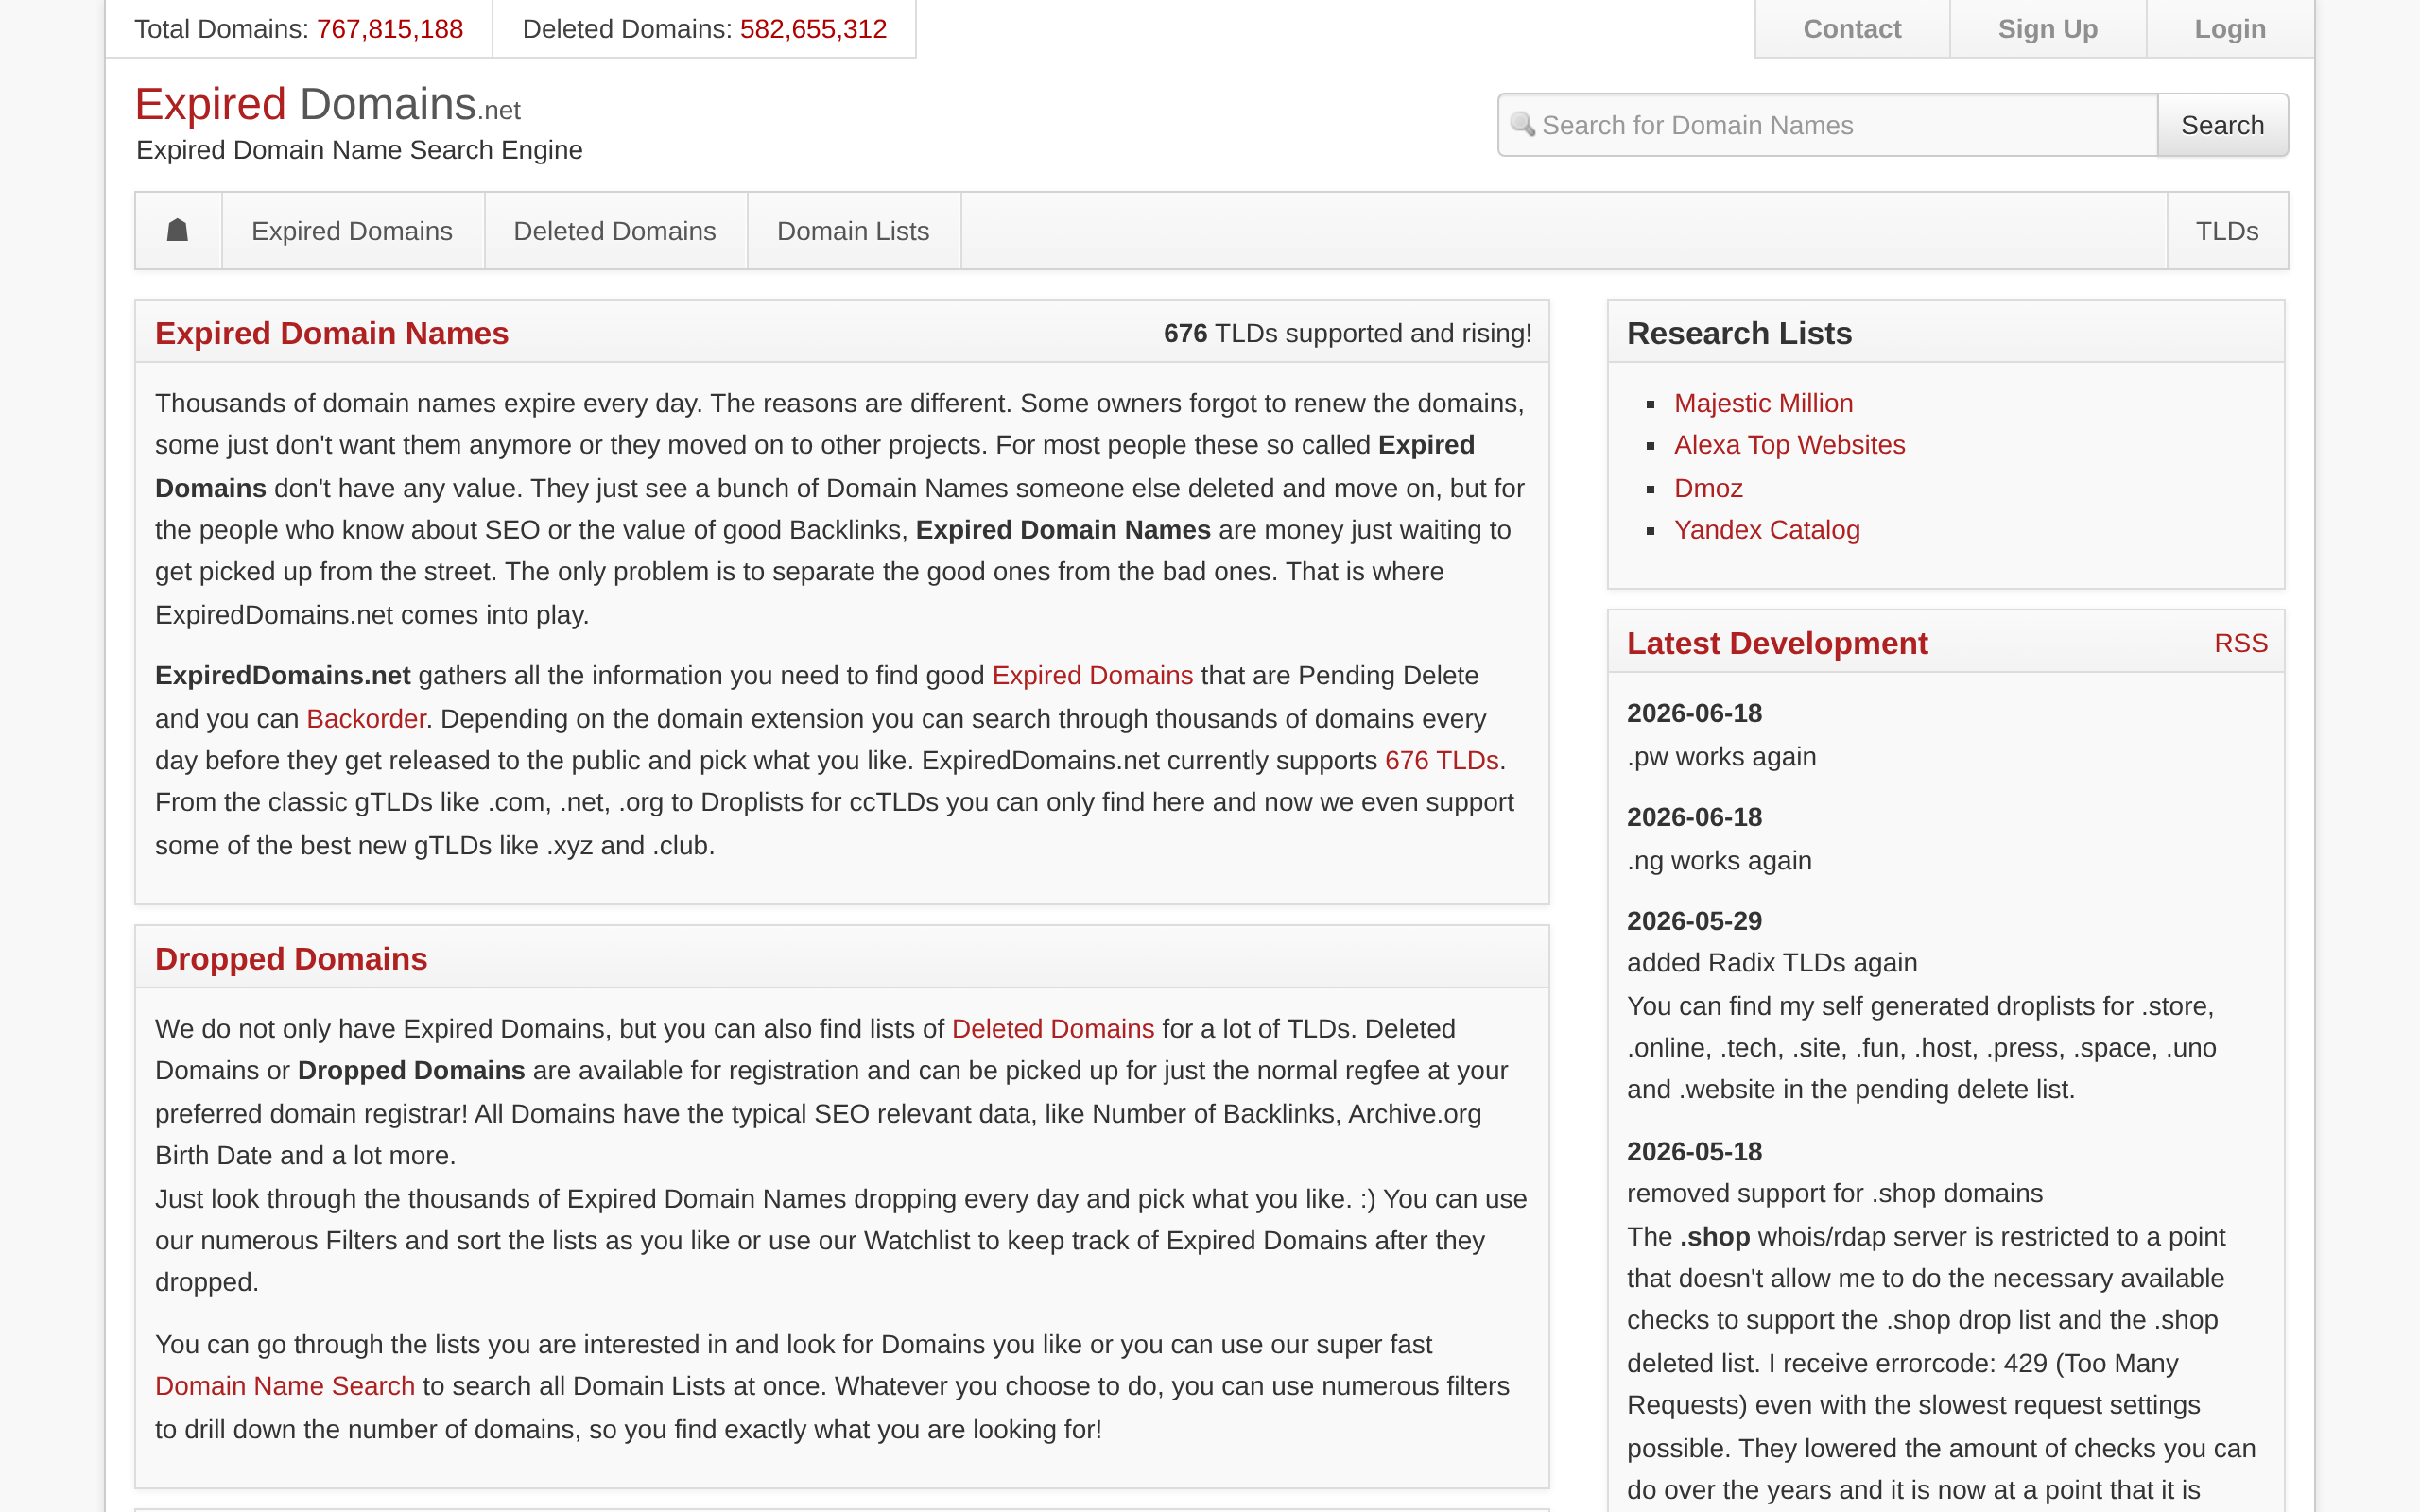Viewport: 2420px width, 1512px height.
Task: Click the home icon in navigation bar
Action: tap(178, 231)
